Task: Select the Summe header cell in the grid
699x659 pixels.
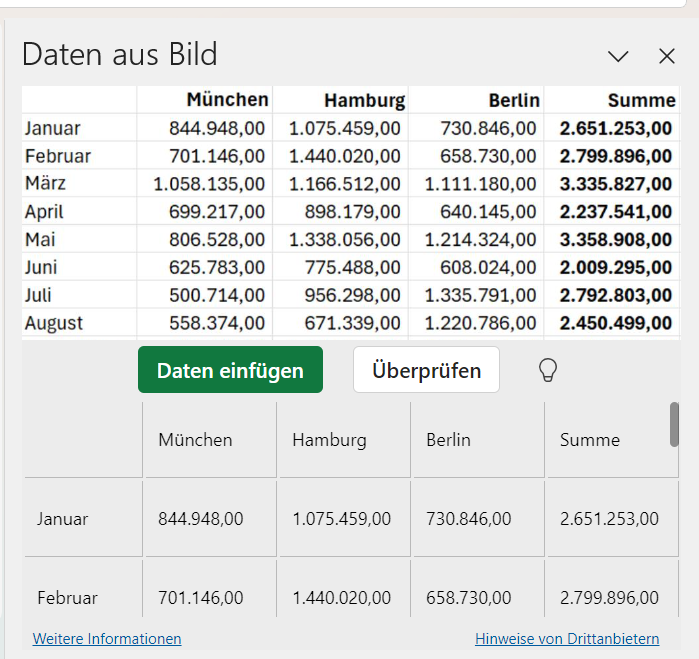Action: click(x=613, y=440)
